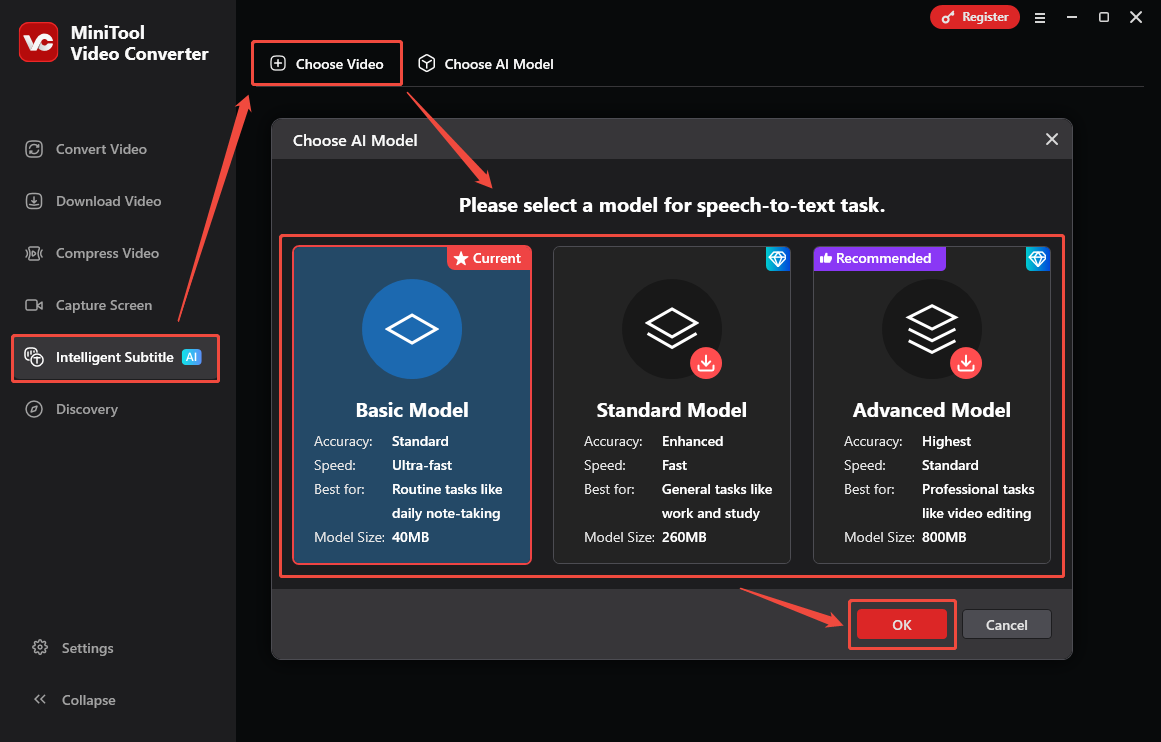
Task: Switch to the Choose AI Model tab
Action: point(485,63)
